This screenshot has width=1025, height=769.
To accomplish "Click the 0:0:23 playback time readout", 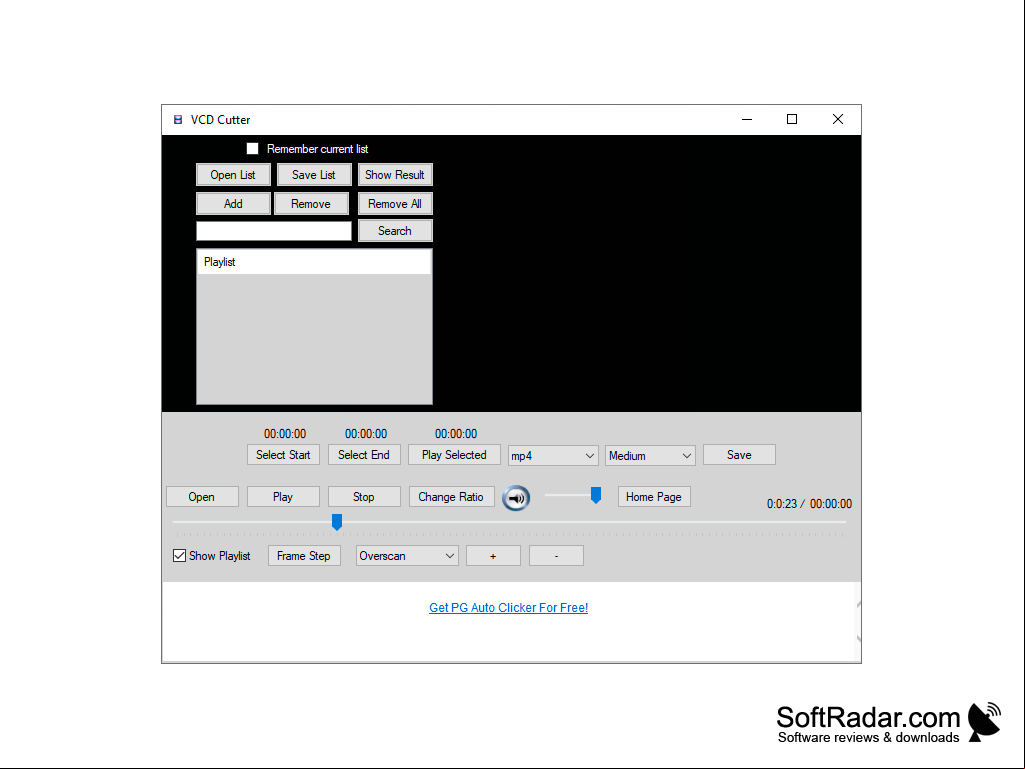I will (782, 504).
